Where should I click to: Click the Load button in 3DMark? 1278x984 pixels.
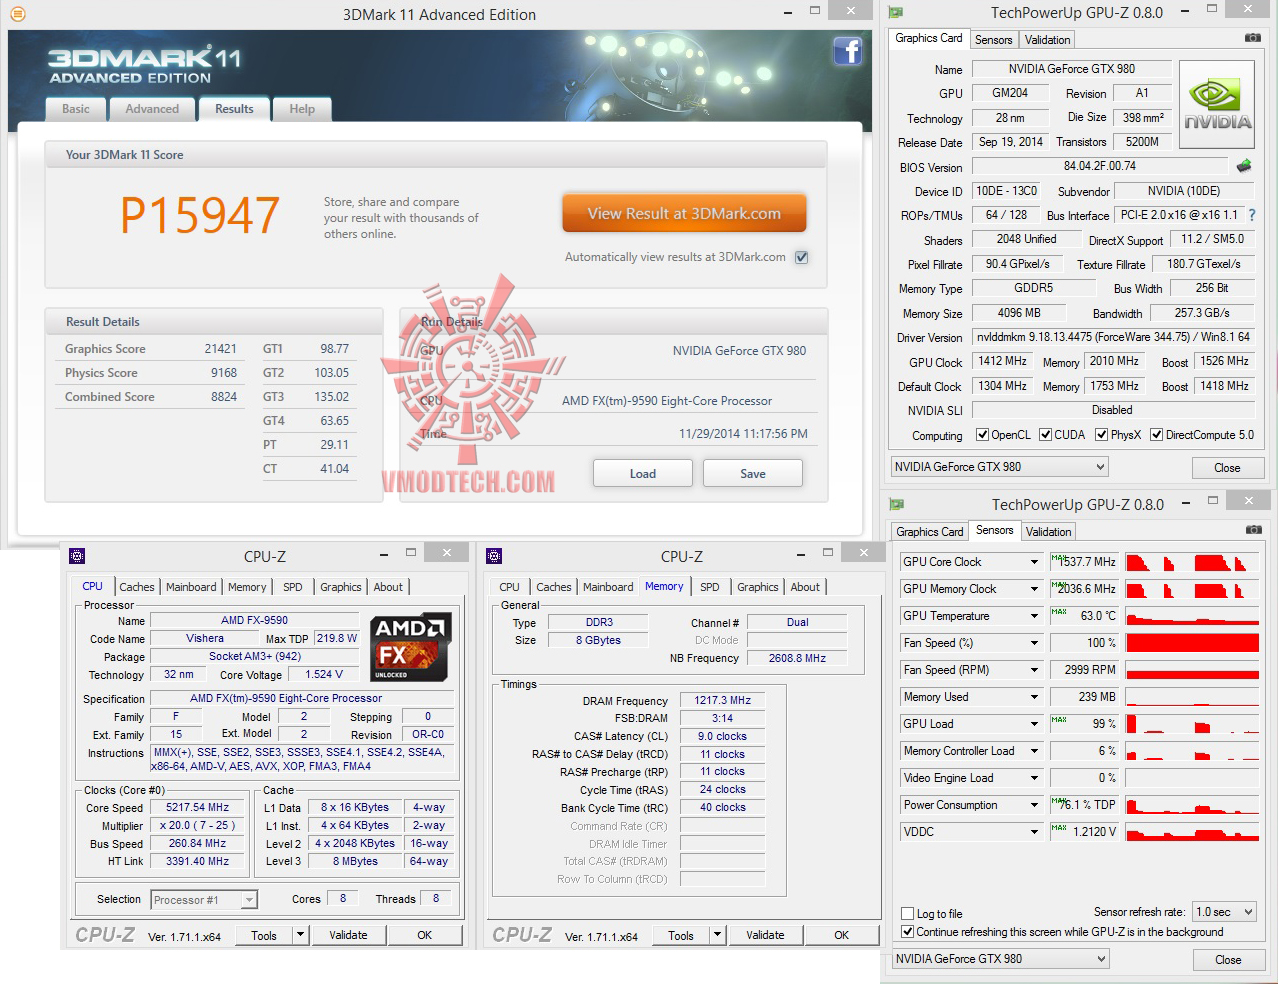coord(643,474)
